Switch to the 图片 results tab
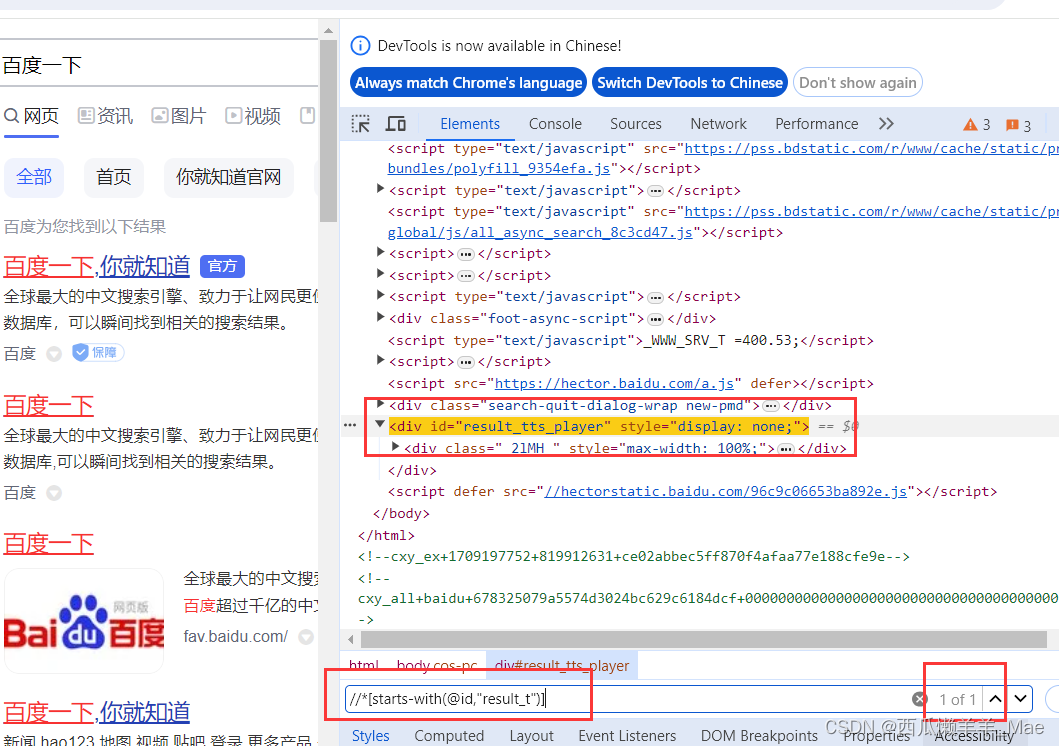 [179, 116]
